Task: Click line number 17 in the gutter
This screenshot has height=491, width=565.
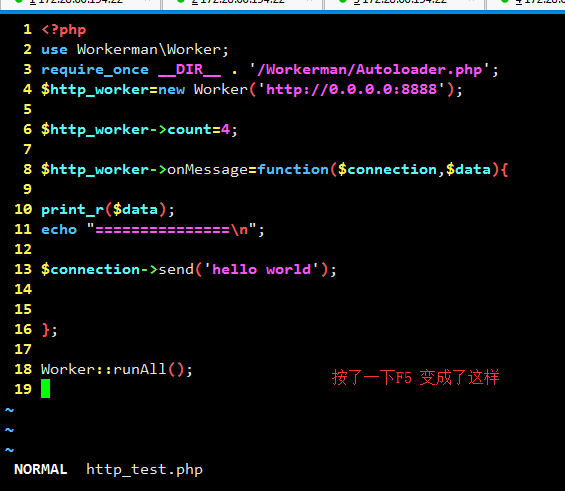Action: (23, 349)
